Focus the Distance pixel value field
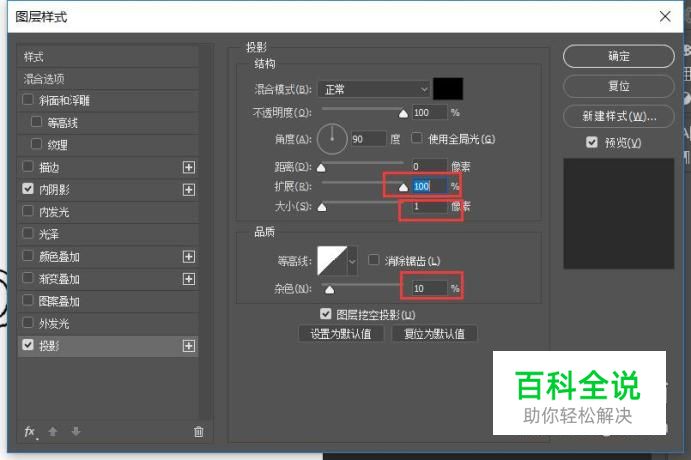 tap(429, 166)
